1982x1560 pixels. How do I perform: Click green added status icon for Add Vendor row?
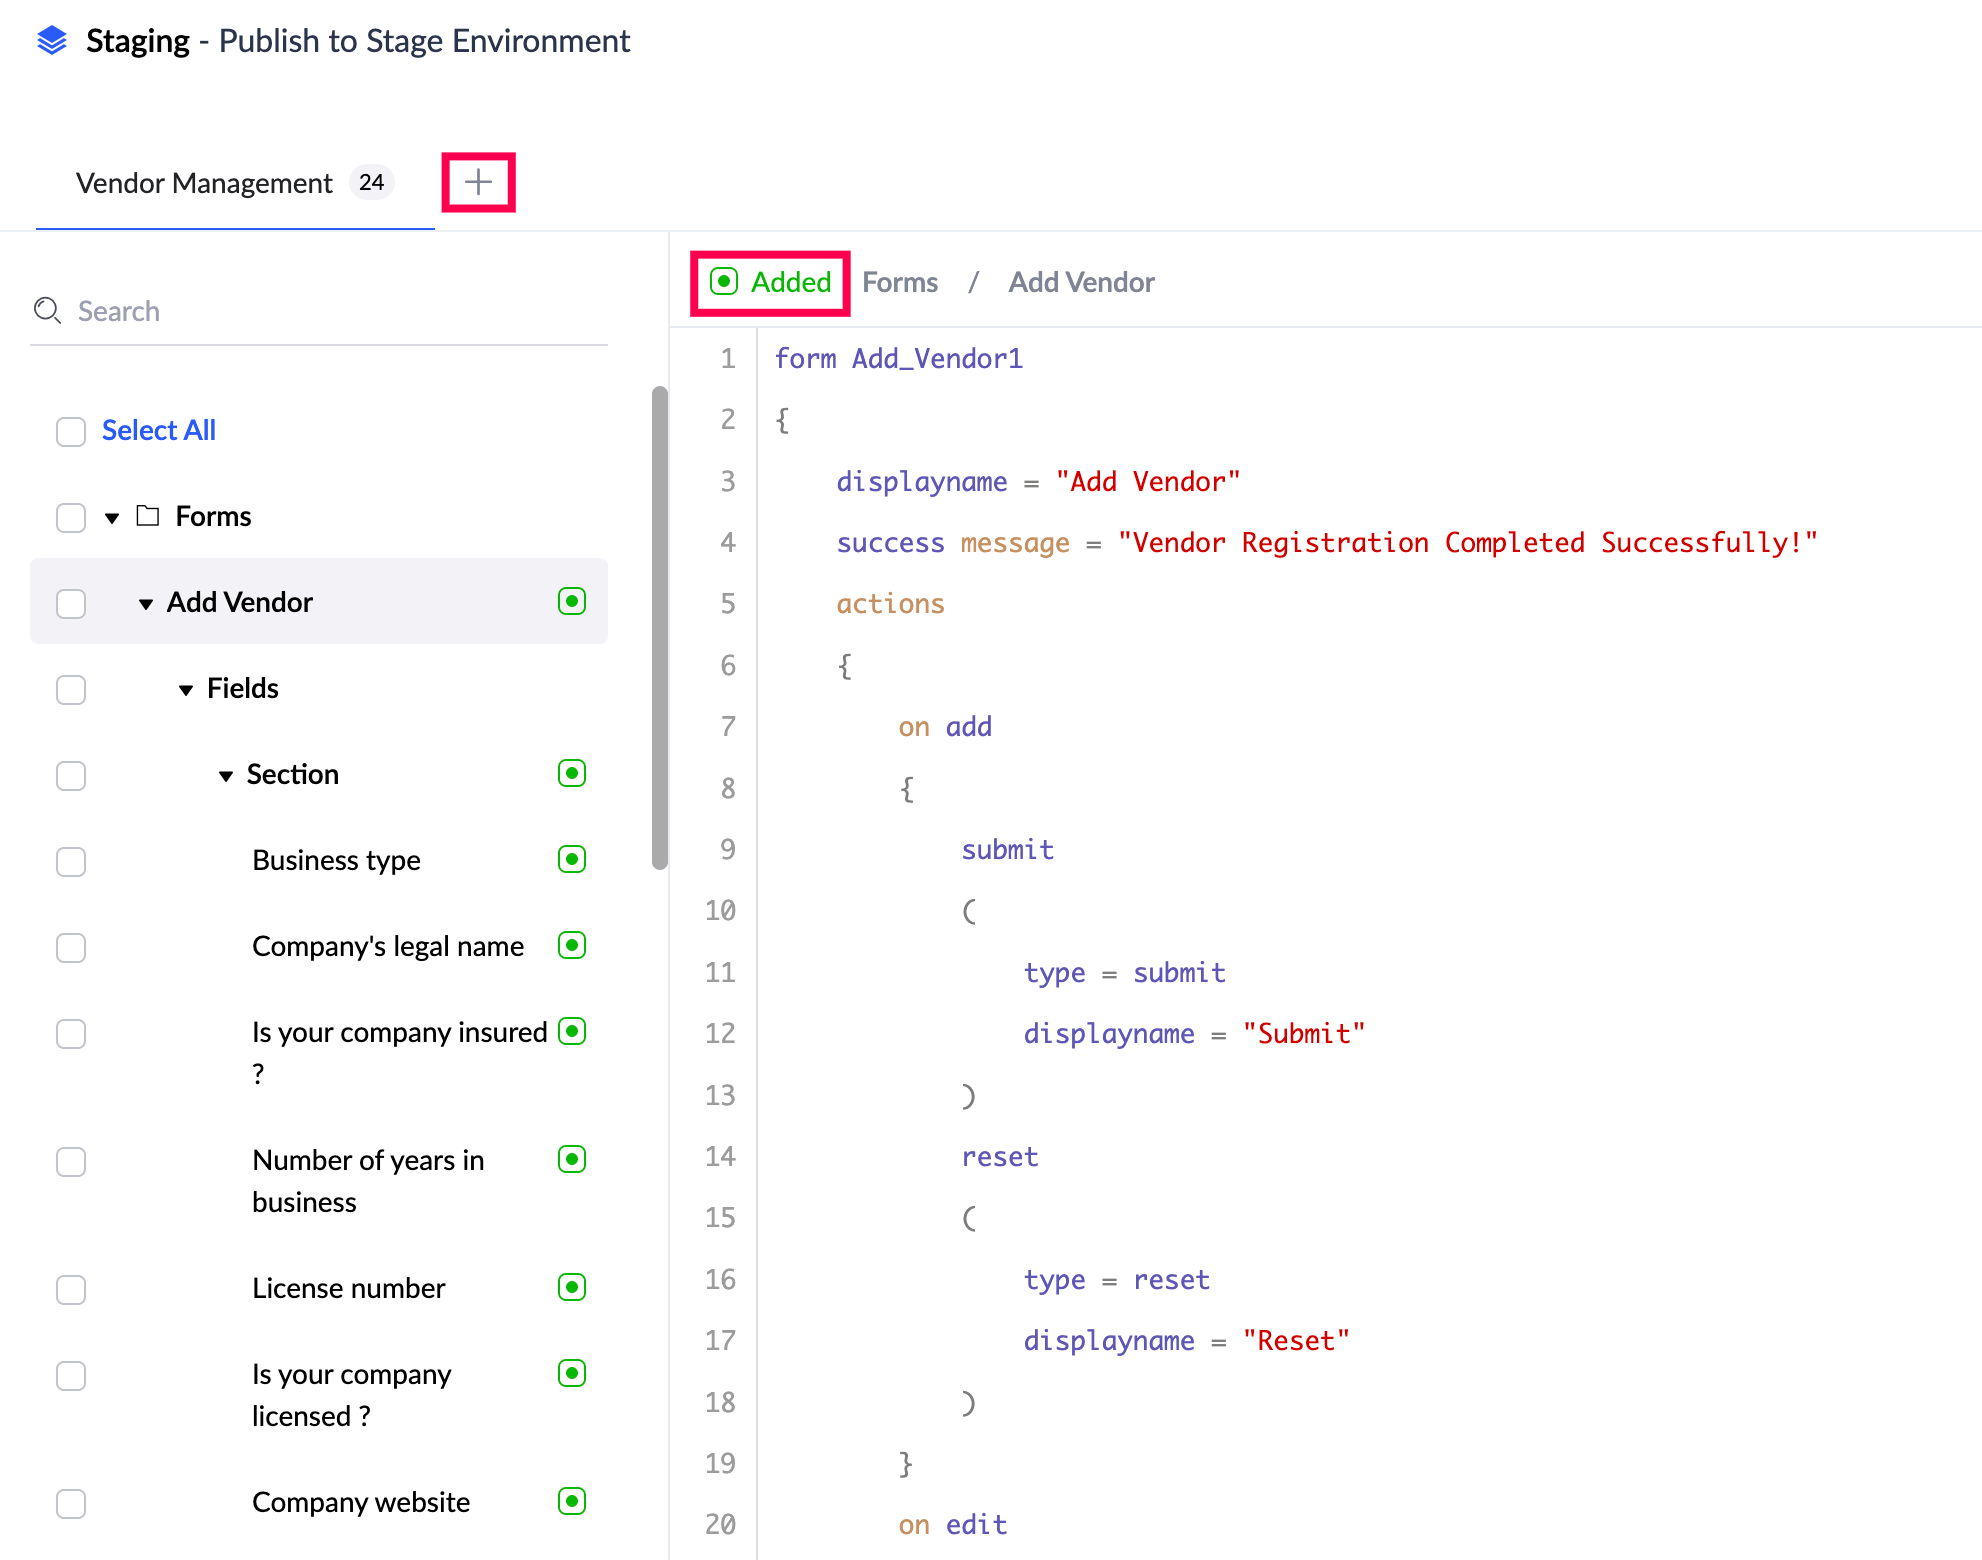(571, 601)
